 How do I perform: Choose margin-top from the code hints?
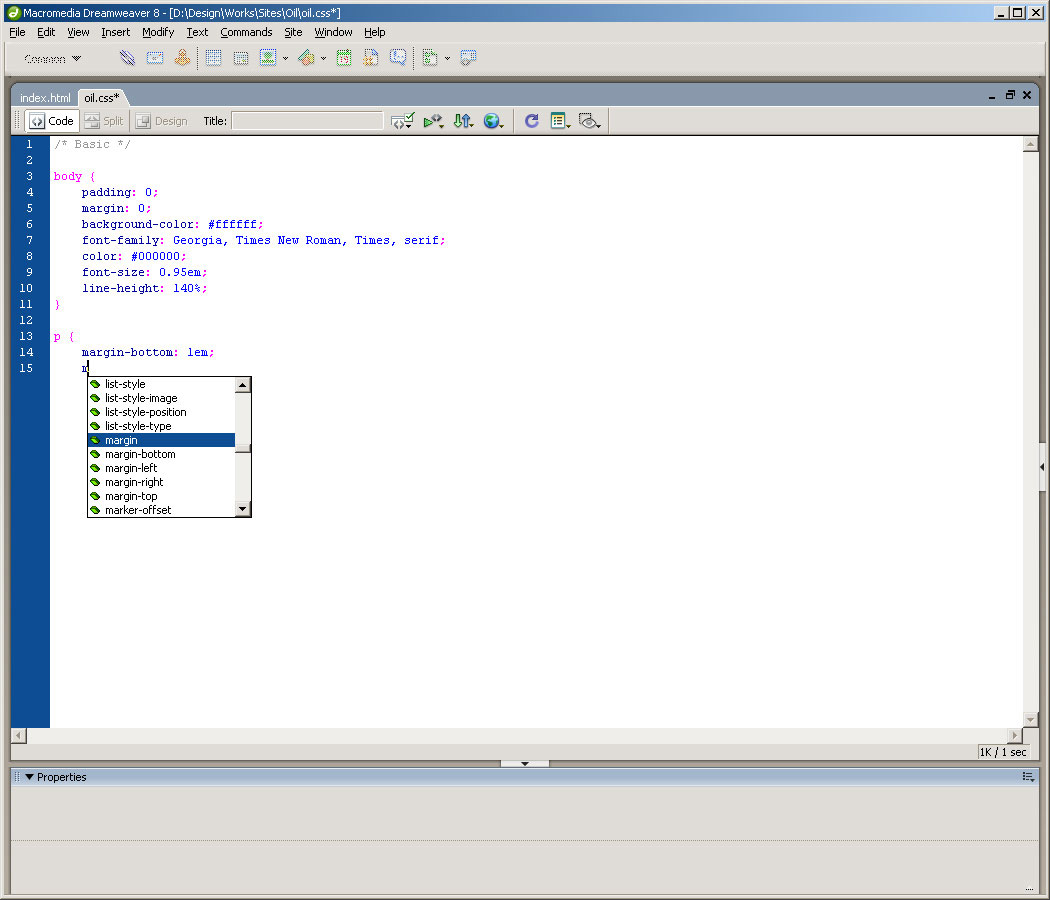[161, 496]
